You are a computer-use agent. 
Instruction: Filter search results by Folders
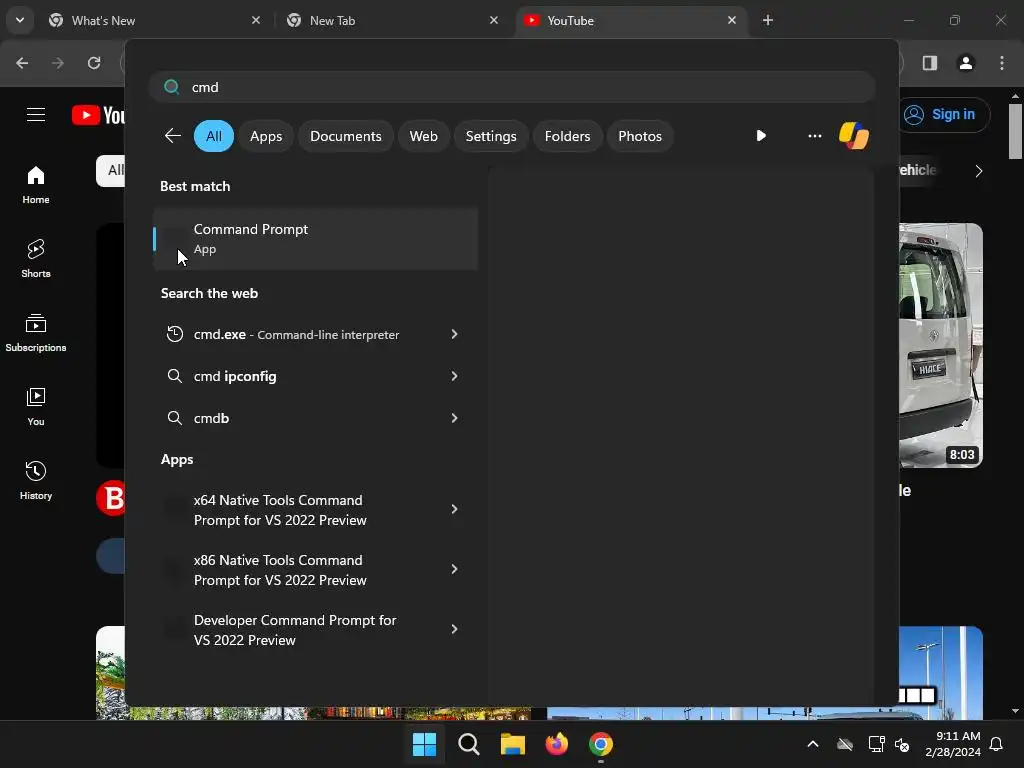[567, 136]
